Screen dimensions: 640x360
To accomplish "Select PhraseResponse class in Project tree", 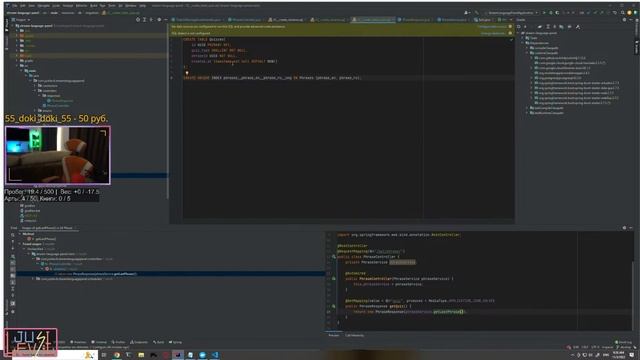I will coord(61,100).
